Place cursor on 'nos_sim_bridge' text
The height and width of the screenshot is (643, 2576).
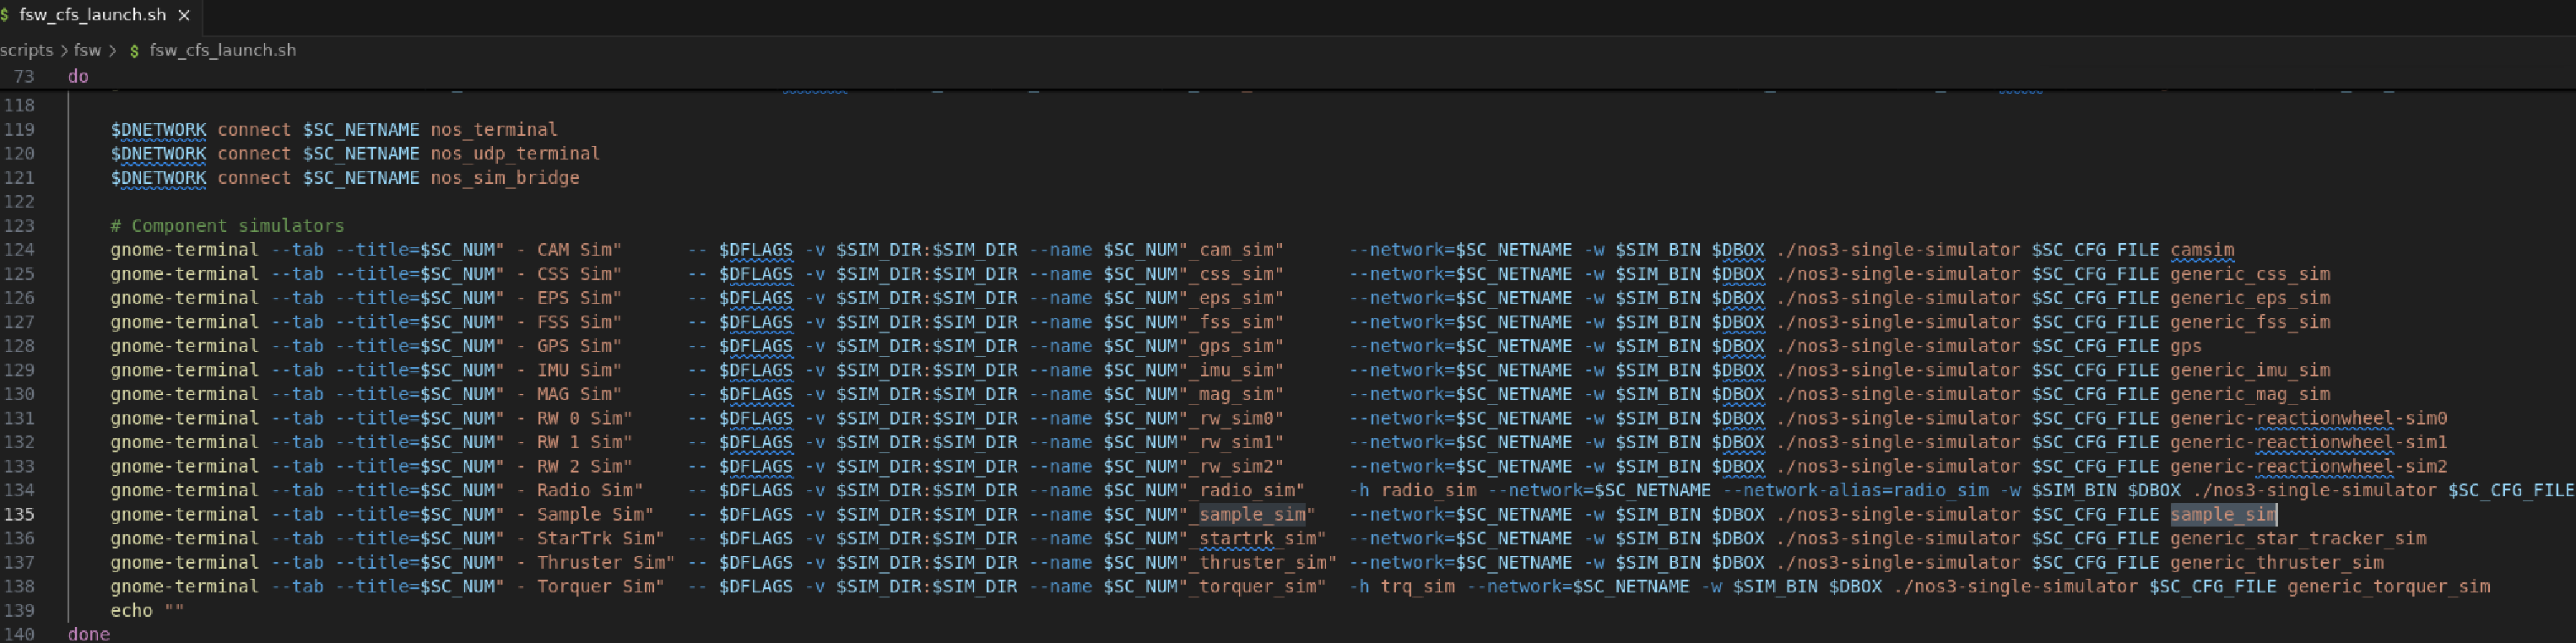click(x=505, y=178)
